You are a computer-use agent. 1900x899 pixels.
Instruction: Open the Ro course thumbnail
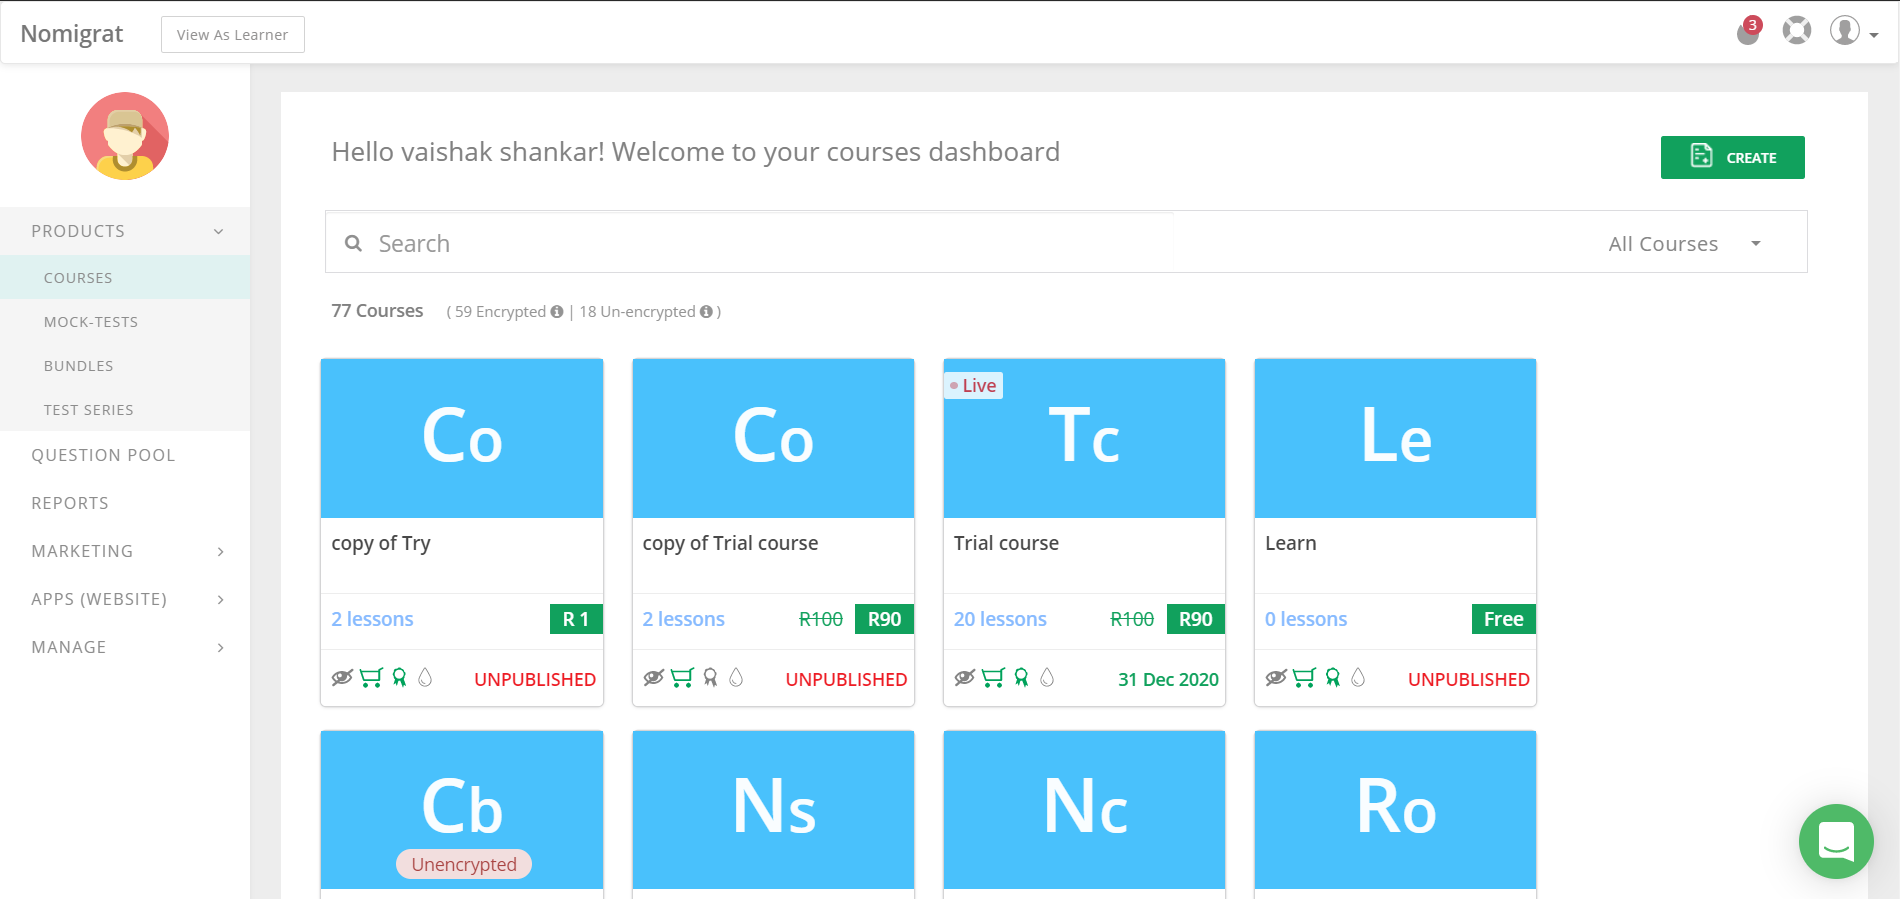[1395, 810]
